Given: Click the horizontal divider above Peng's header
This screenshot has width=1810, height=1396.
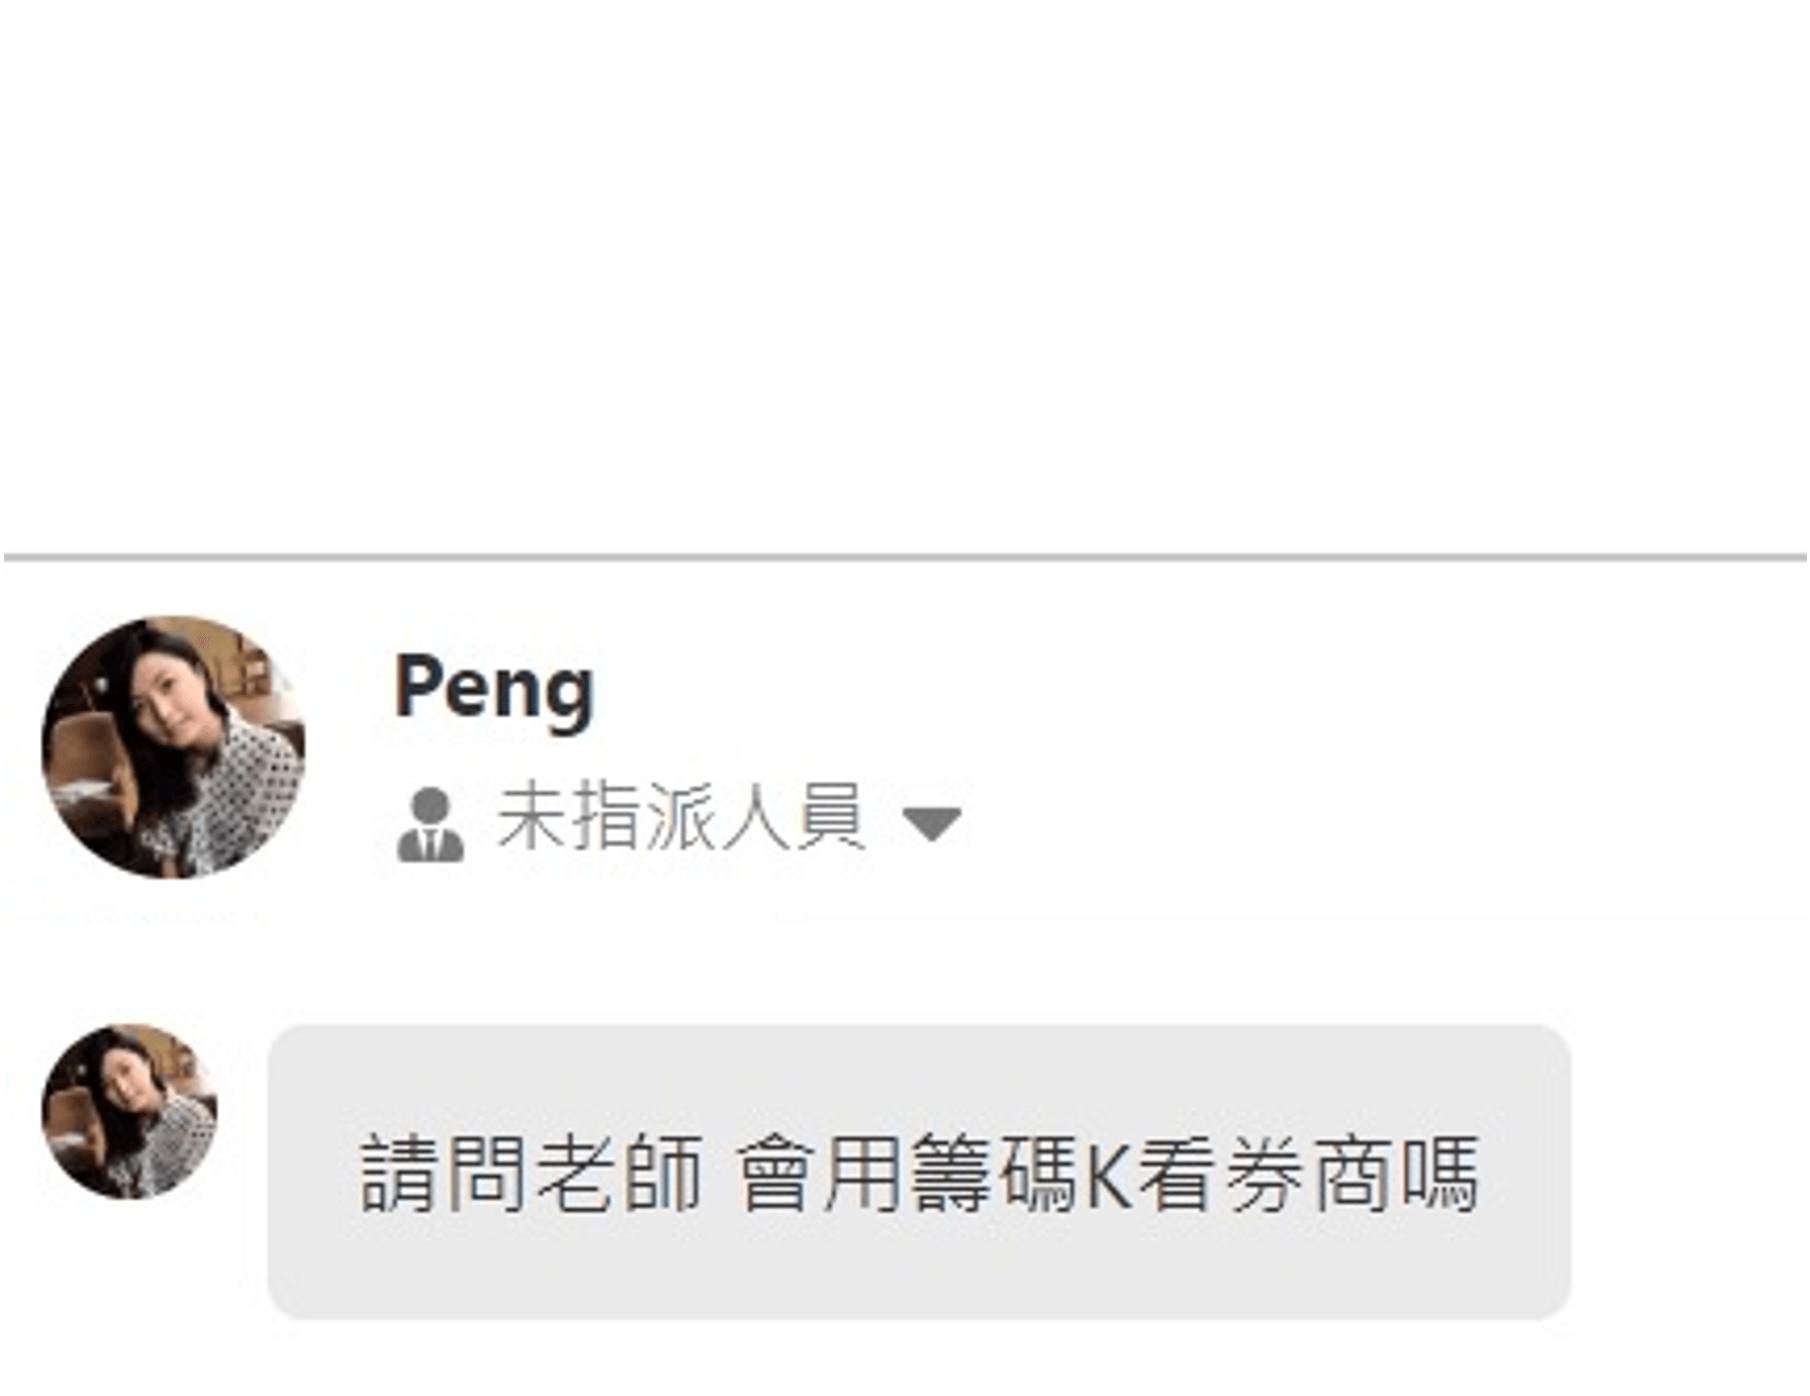Looking at the screenshot, I should pyautogui.click(x=905, y=557).
